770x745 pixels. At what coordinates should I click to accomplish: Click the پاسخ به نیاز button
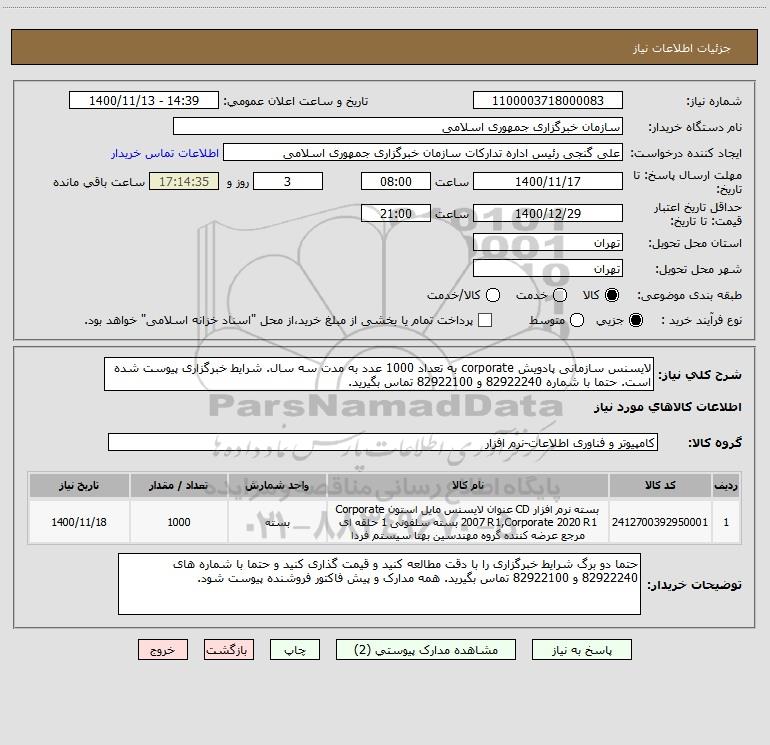[x=581, y=650]
